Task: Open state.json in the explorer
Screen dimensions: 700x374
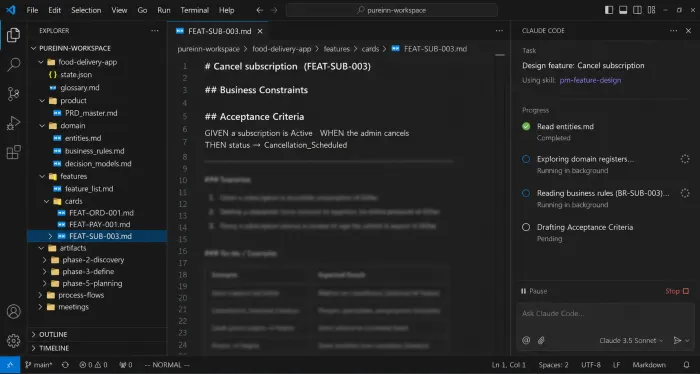Action: pos(76,75)
